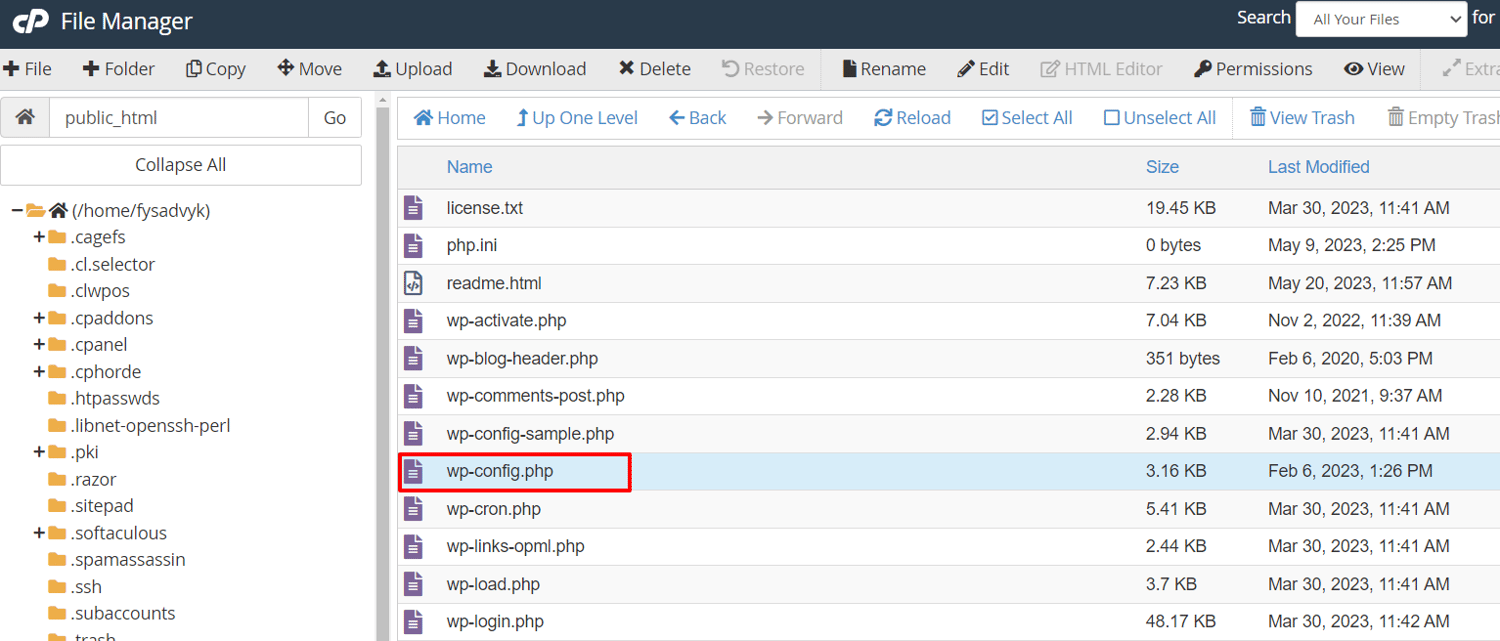Viewport: 1500px width, 641px height.
Task: Select the Upload toolbar icon
Action: [x=413, y=69]
